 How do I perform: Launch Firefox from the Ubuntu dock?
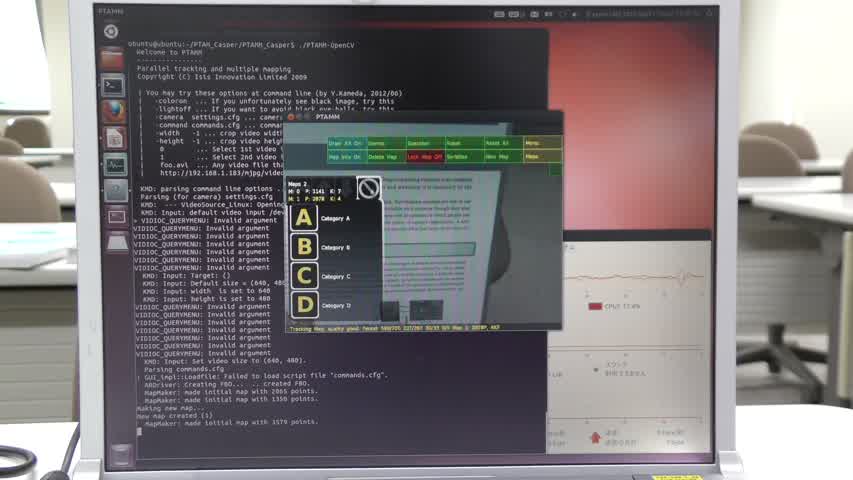click(x=114, y=112)
